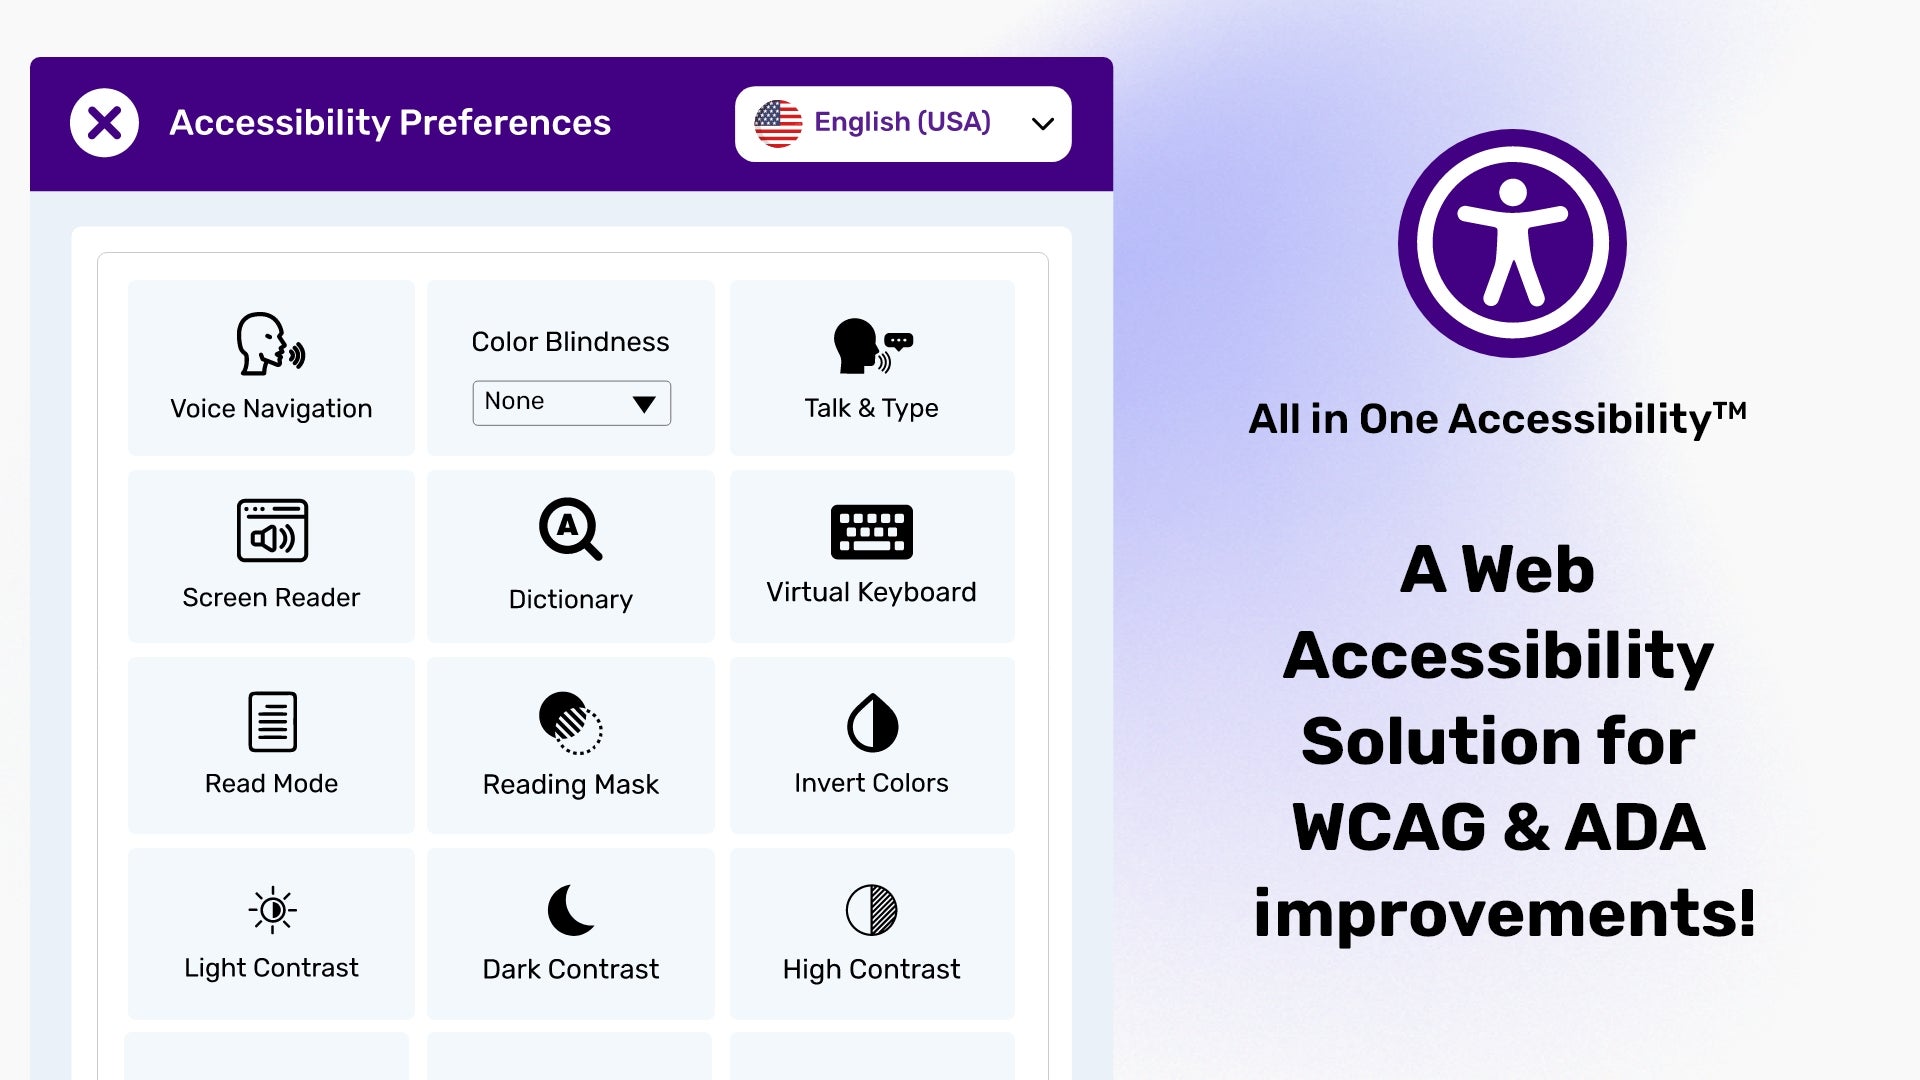Close Accessibility Preferences panel
Screen dimensions: 1920x1080
coord(104,123)
